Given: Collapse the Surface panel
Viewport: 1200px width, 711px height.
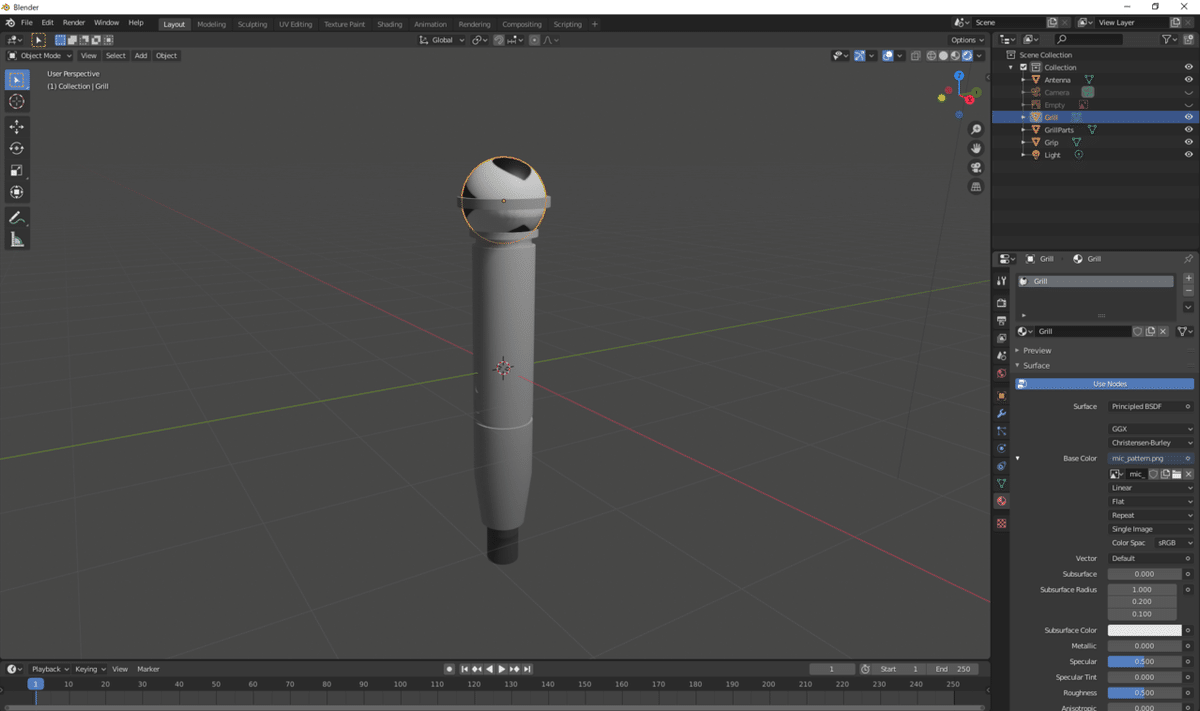Looking at the screenshot, I should pyautogui.click(x=1036, y=366).
